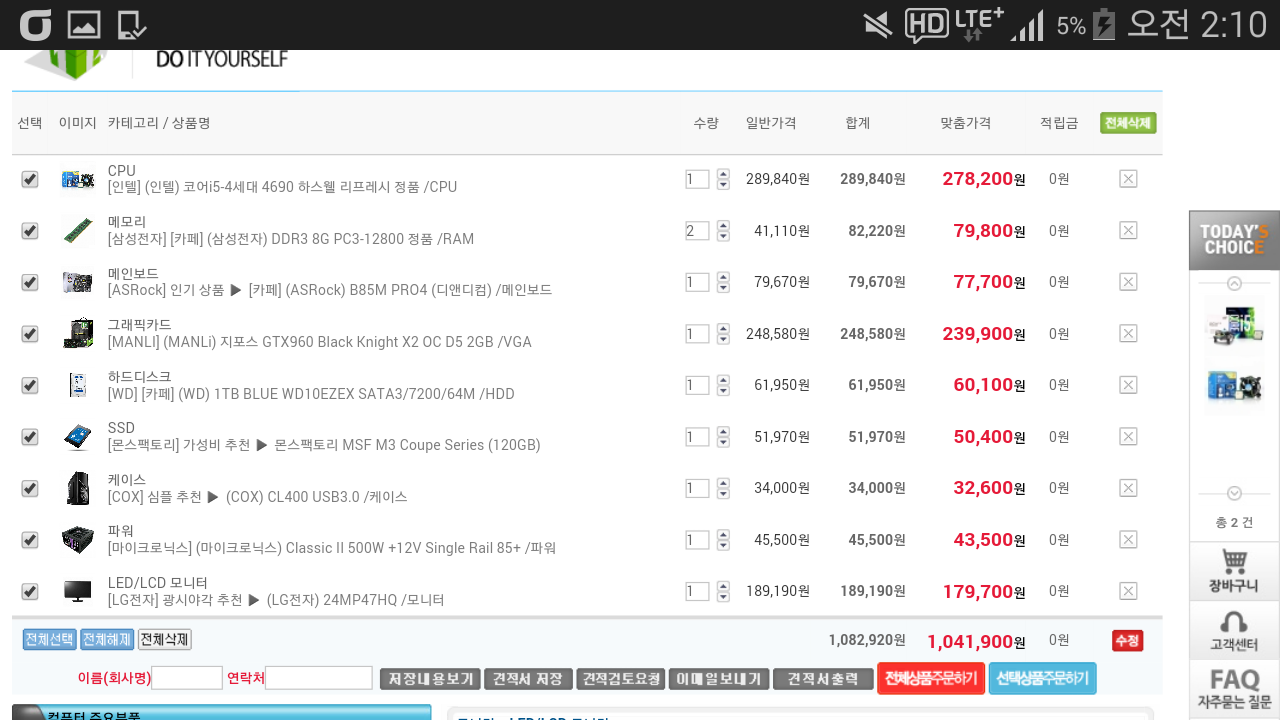Open the 그래픽카드 product thumbnail
Viewport: 1280px width, 720px height.
(x=77, y=333)
